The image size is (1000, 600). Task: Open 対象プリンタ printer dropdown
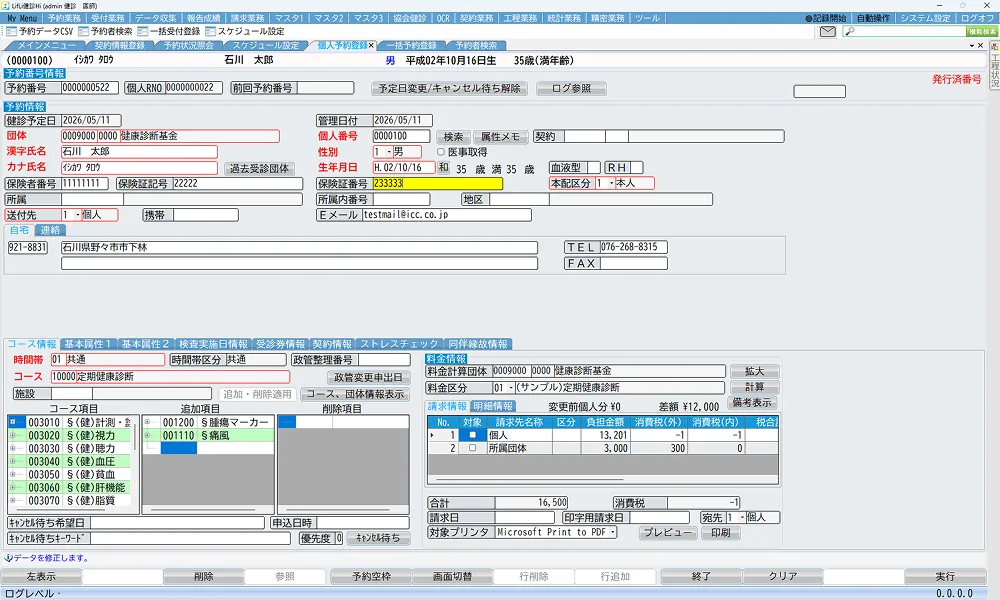pyautogui.click(x=613, y=532)
